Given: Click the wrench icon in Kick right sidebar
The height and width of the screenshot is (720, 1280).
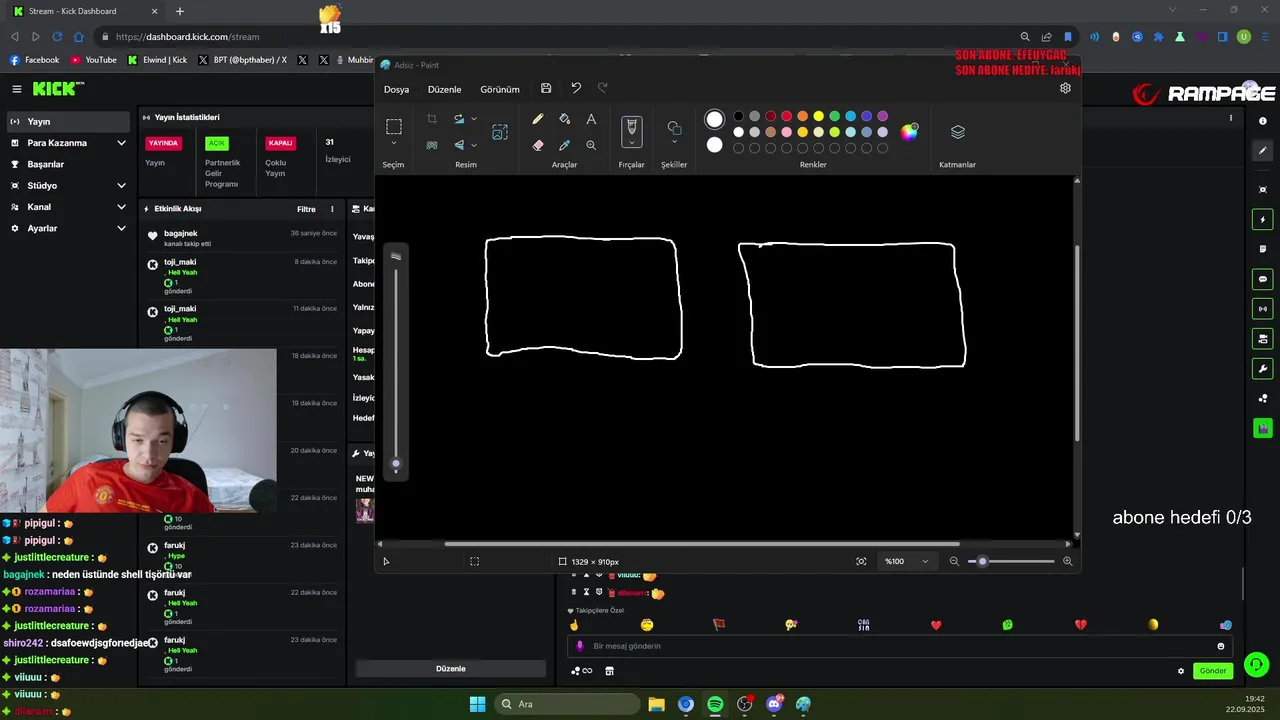Looking at the screenshot, I should 1263,368.
